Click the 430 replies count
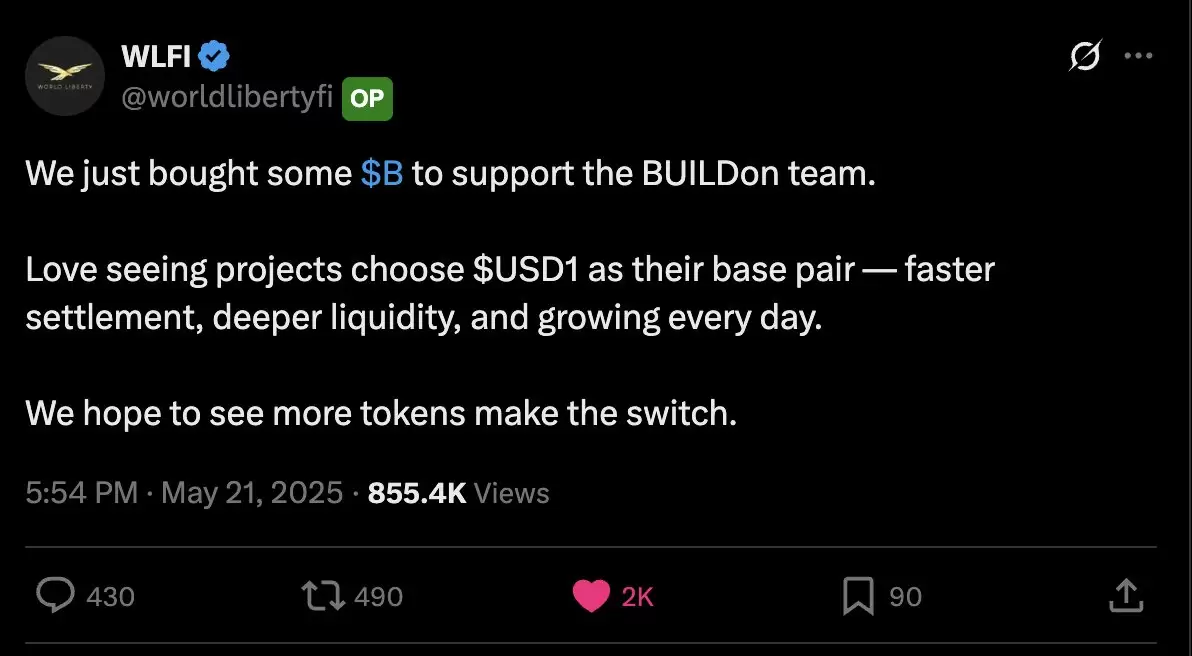This screenshot has width=1192, height=656. (x=110, y=597)
